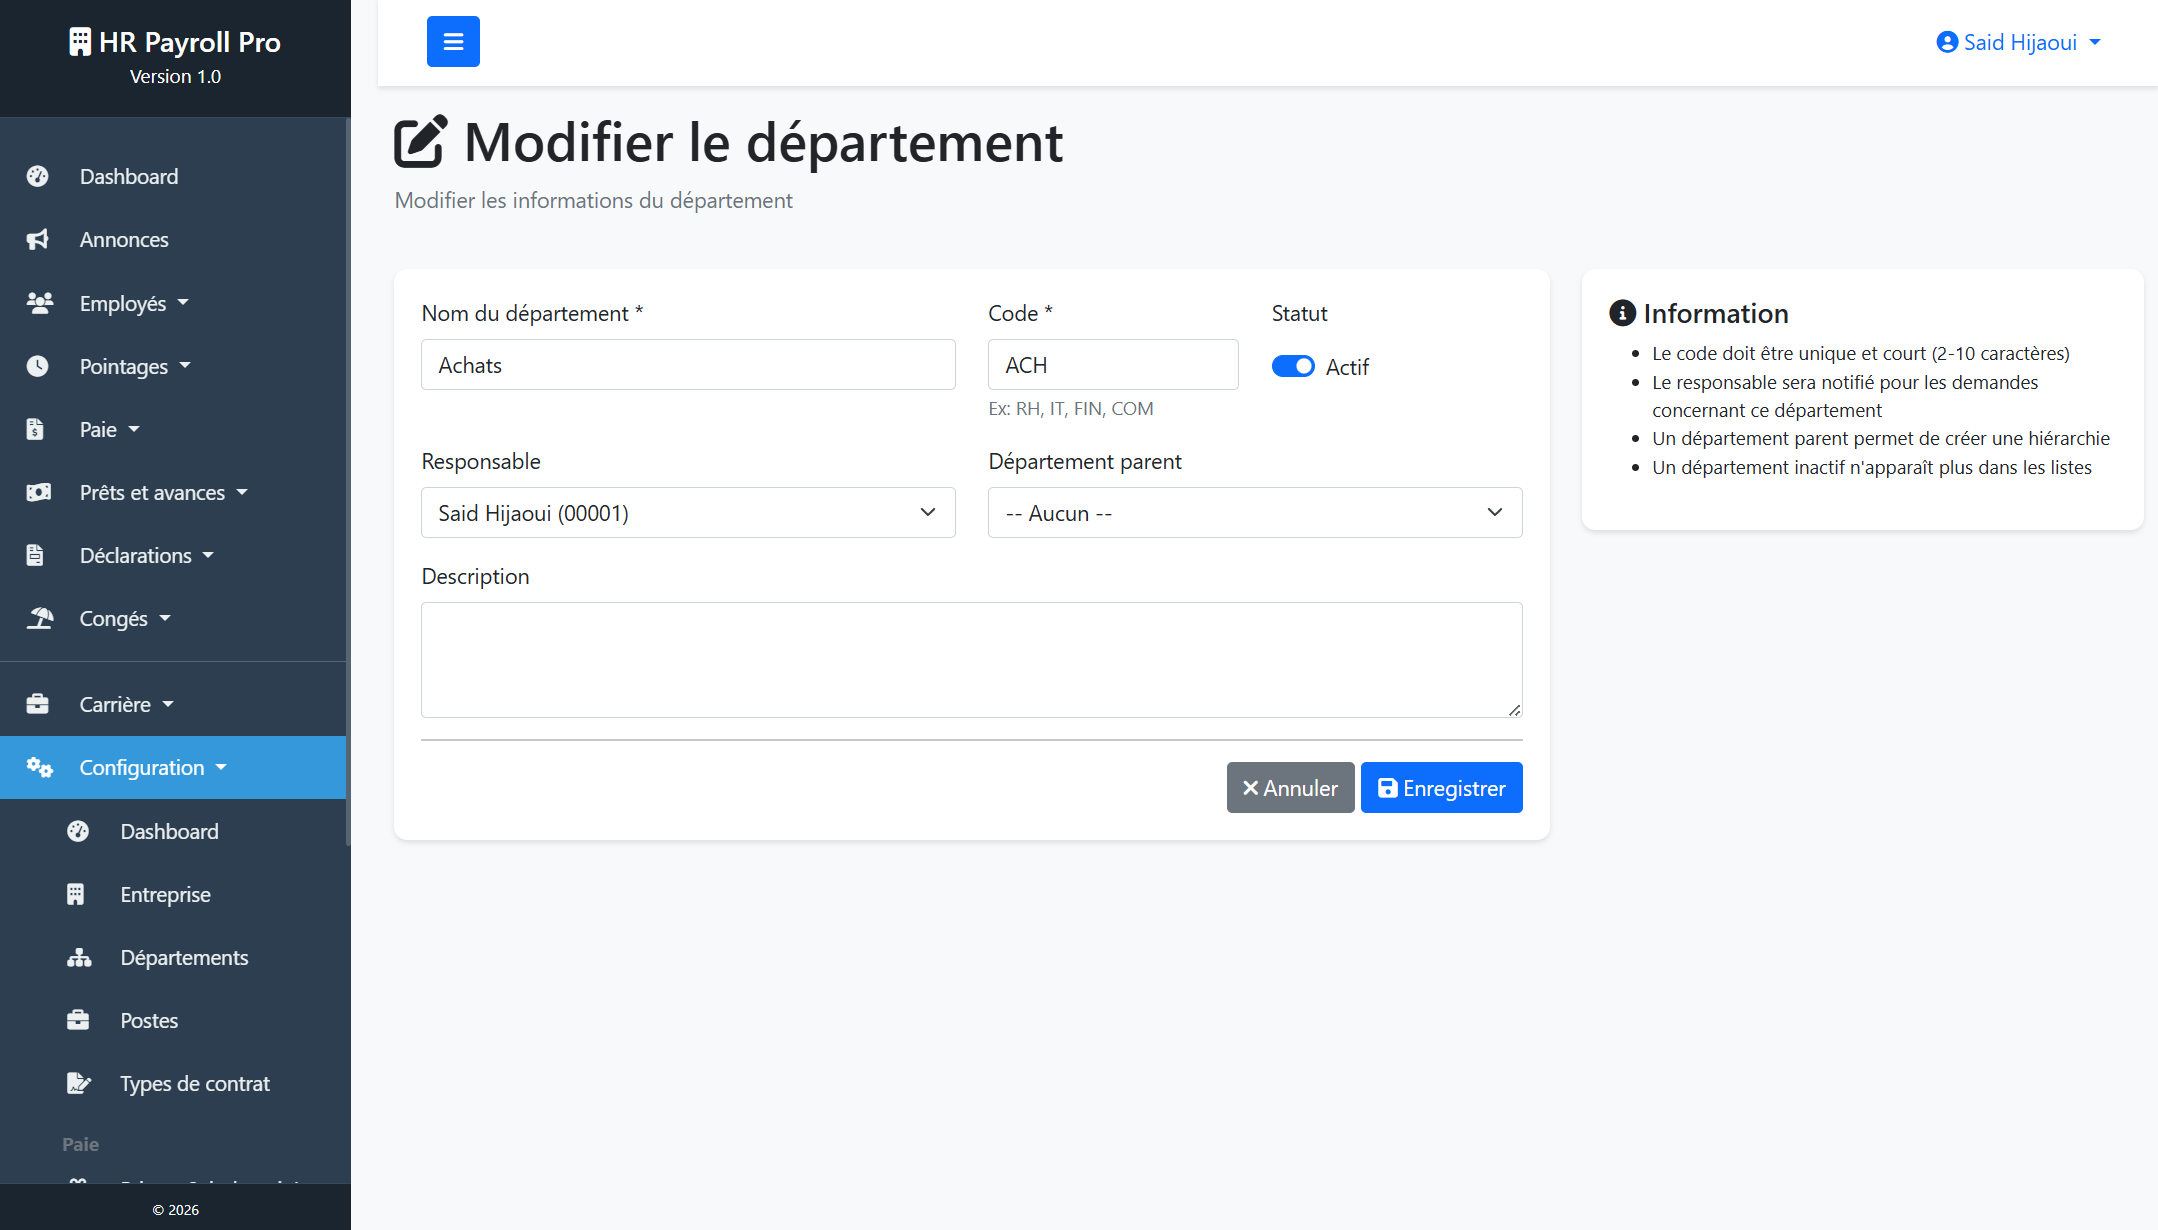Click the Annuler button

[1290, 788]
